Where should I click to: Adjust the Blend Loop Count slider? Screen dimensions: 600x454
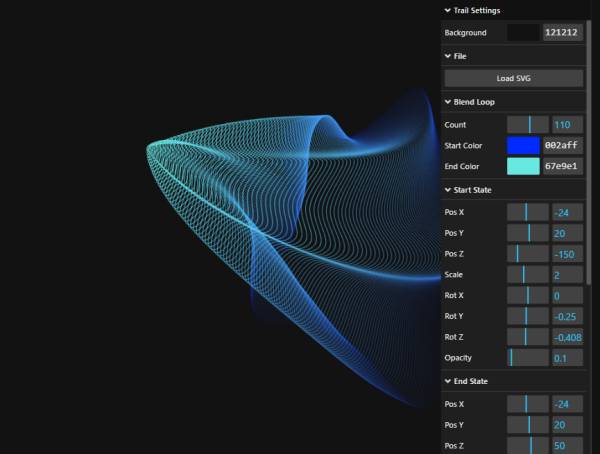[x=527, y=125]
